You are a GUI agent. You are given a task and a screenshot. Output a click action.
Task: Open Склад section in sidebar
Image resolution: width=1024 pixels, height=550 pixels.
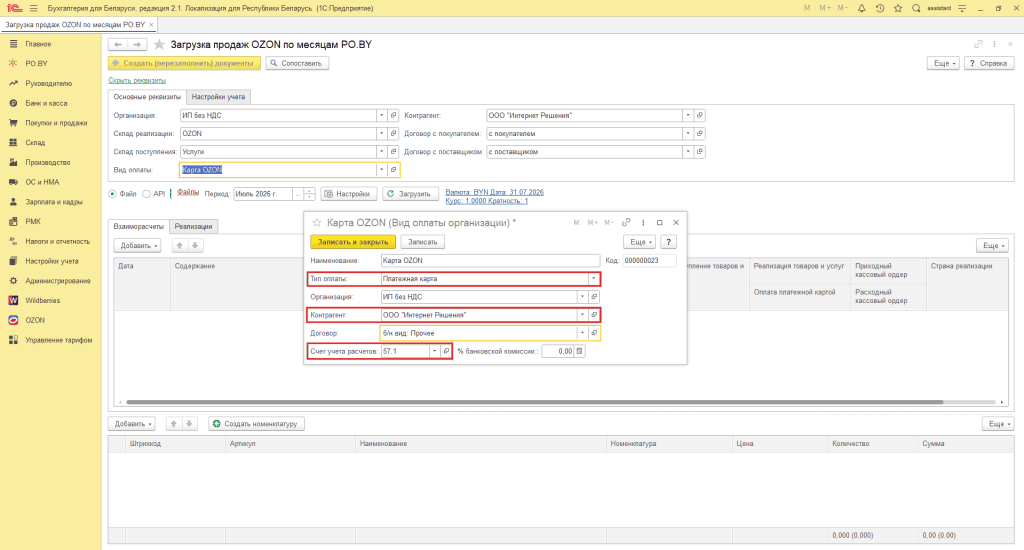(x=35, y=142)
